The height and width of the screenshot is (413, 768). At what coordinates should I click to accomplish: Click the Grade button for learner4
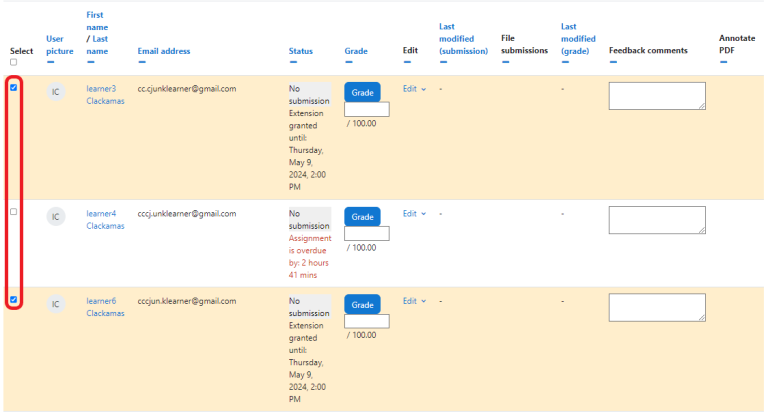coord(362,217)
